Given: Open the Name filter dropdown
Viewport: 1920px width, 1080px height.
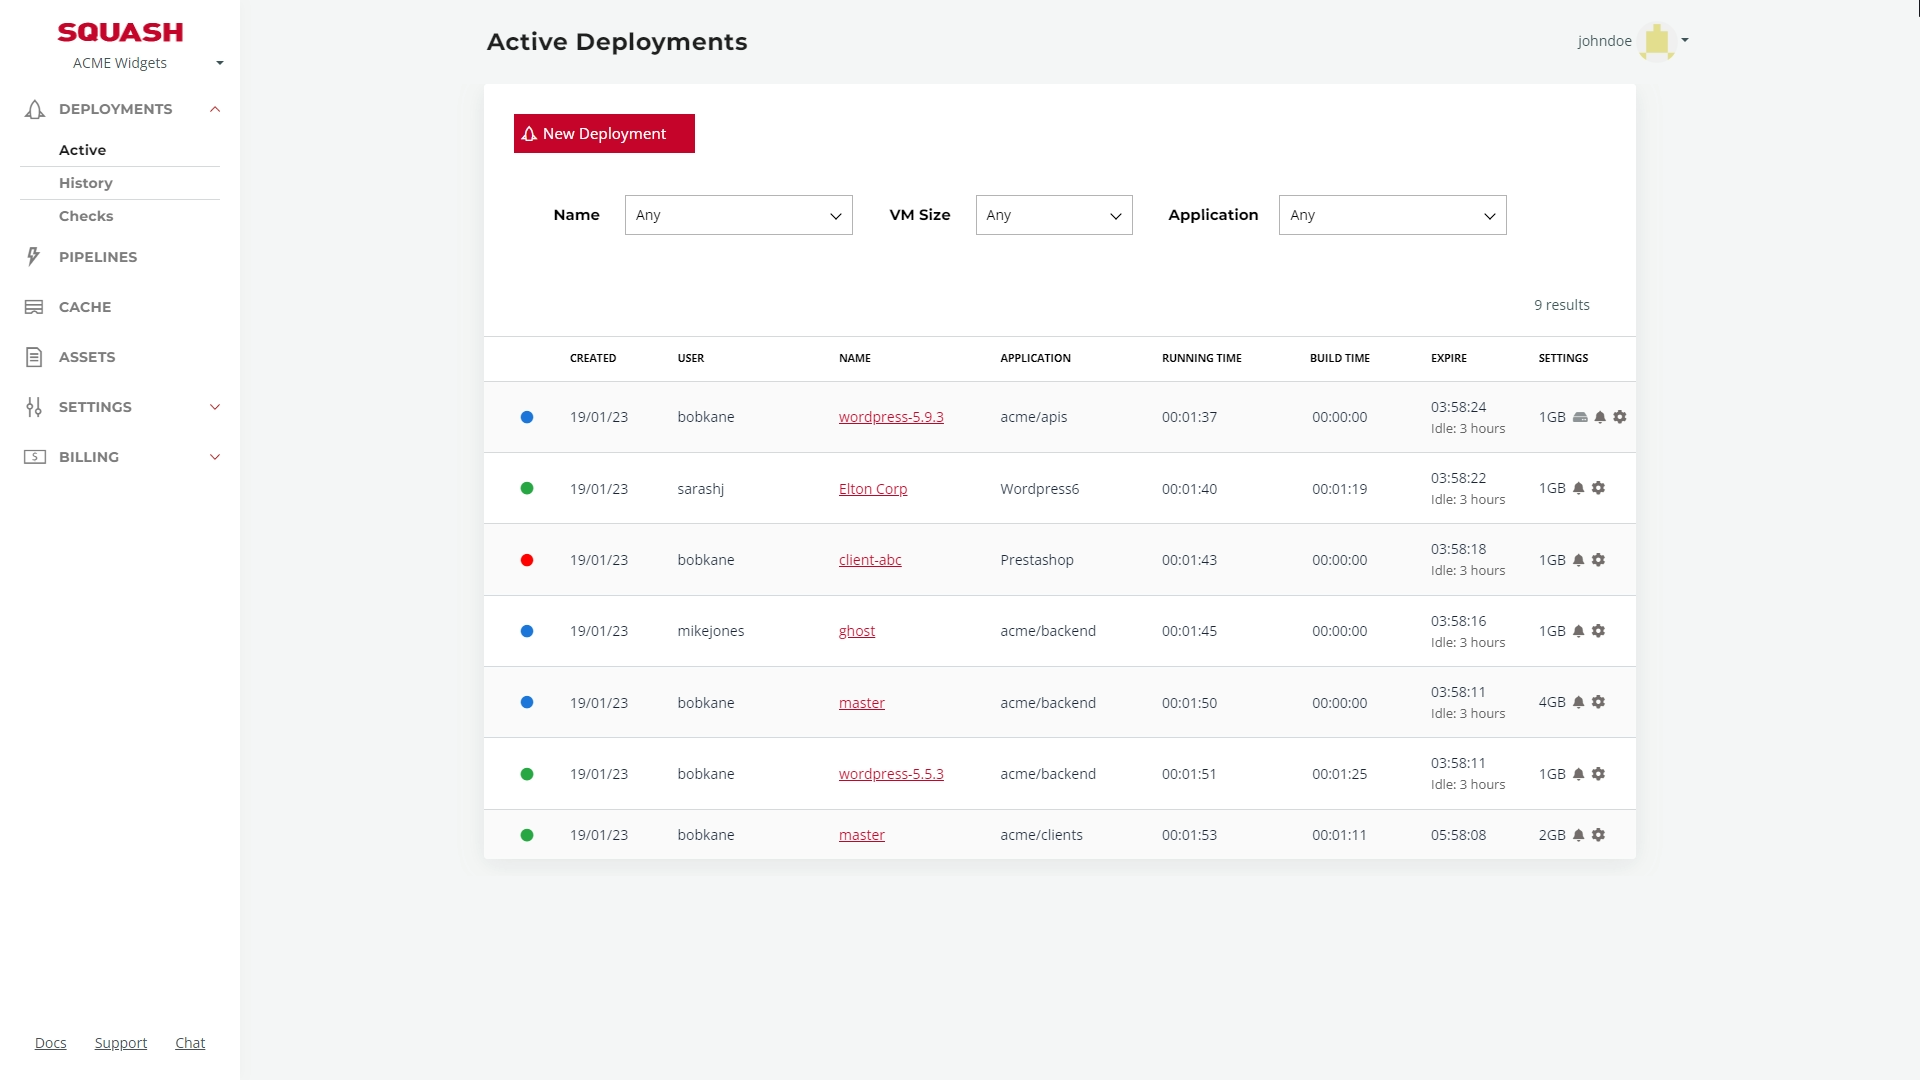Looking at the screenshot, I should point(738,215).
